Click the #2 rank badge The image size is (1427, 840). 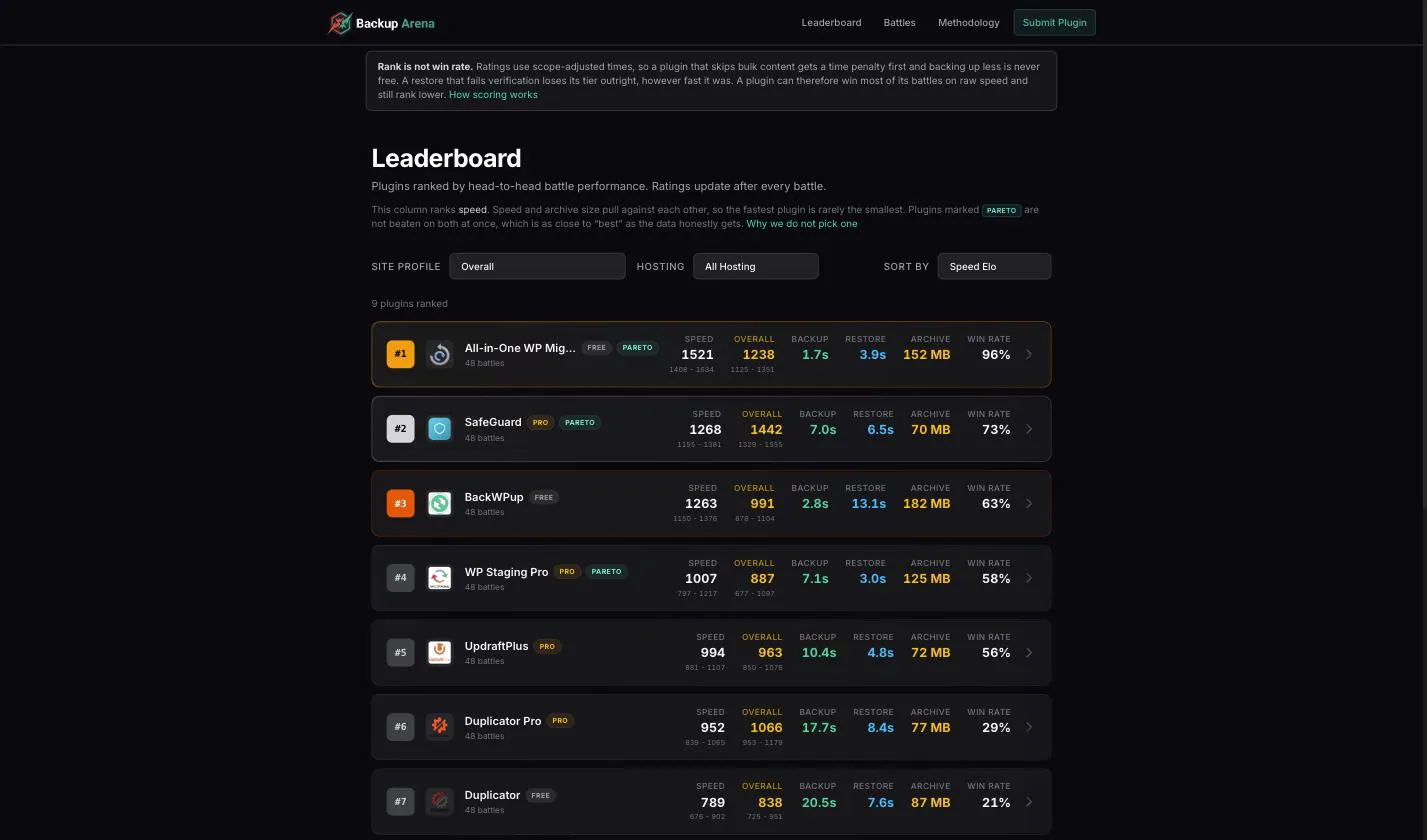tap(400, 429)
